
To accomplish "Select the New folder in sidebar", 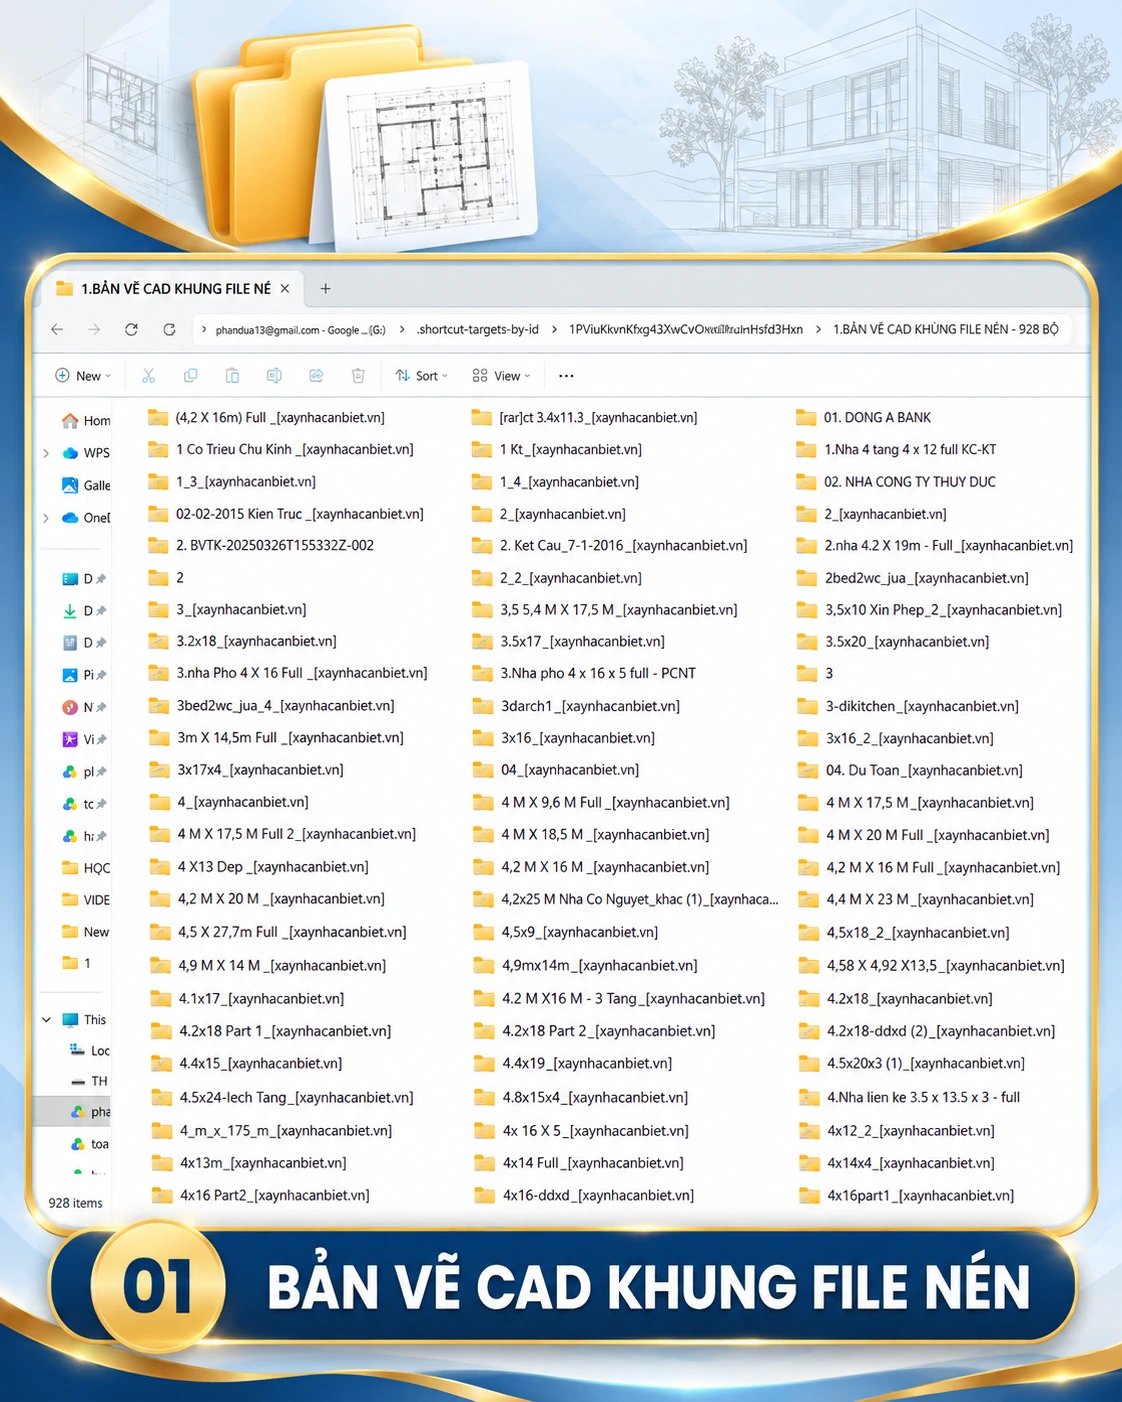I will [x=86, y=932].
